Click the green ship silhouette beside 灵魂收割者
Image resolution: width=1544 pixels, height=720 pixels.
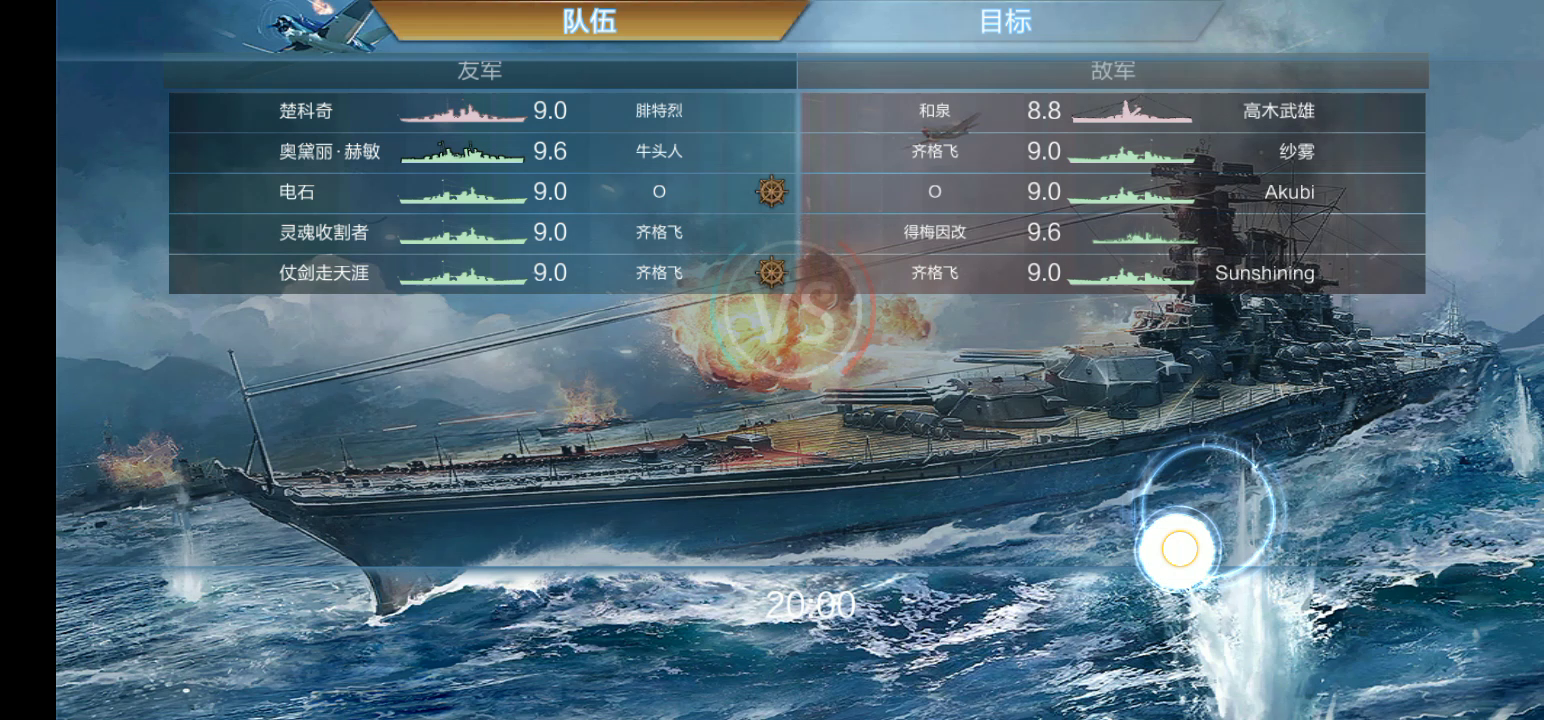pyautogui.click(x=463, y=233)
